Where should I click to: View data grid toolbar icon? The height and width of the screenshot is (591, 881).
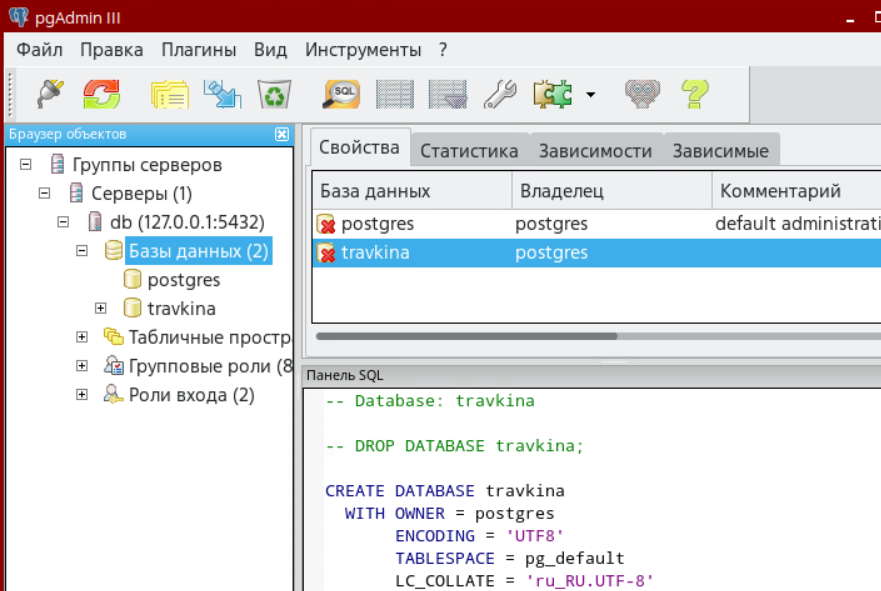click(395, 94)
